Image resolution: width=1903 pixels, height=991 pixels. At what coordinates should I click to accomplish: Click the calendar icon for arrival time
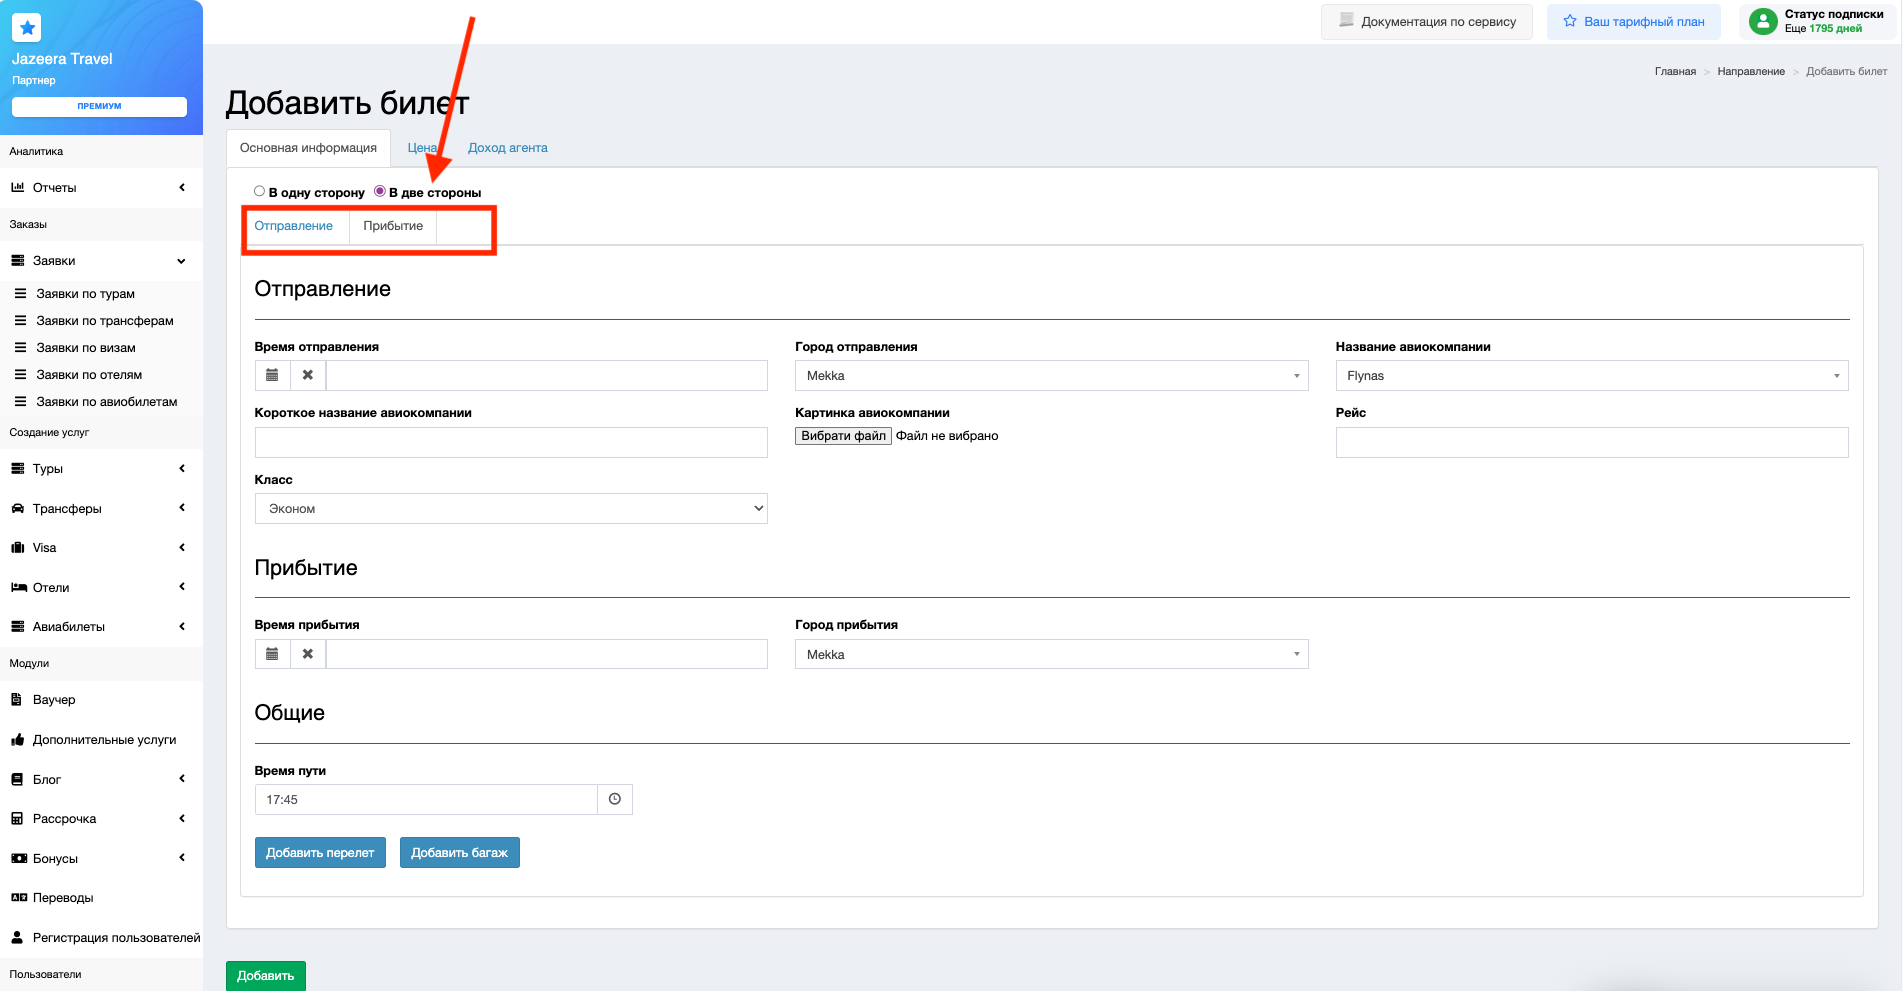click(272, 654)
